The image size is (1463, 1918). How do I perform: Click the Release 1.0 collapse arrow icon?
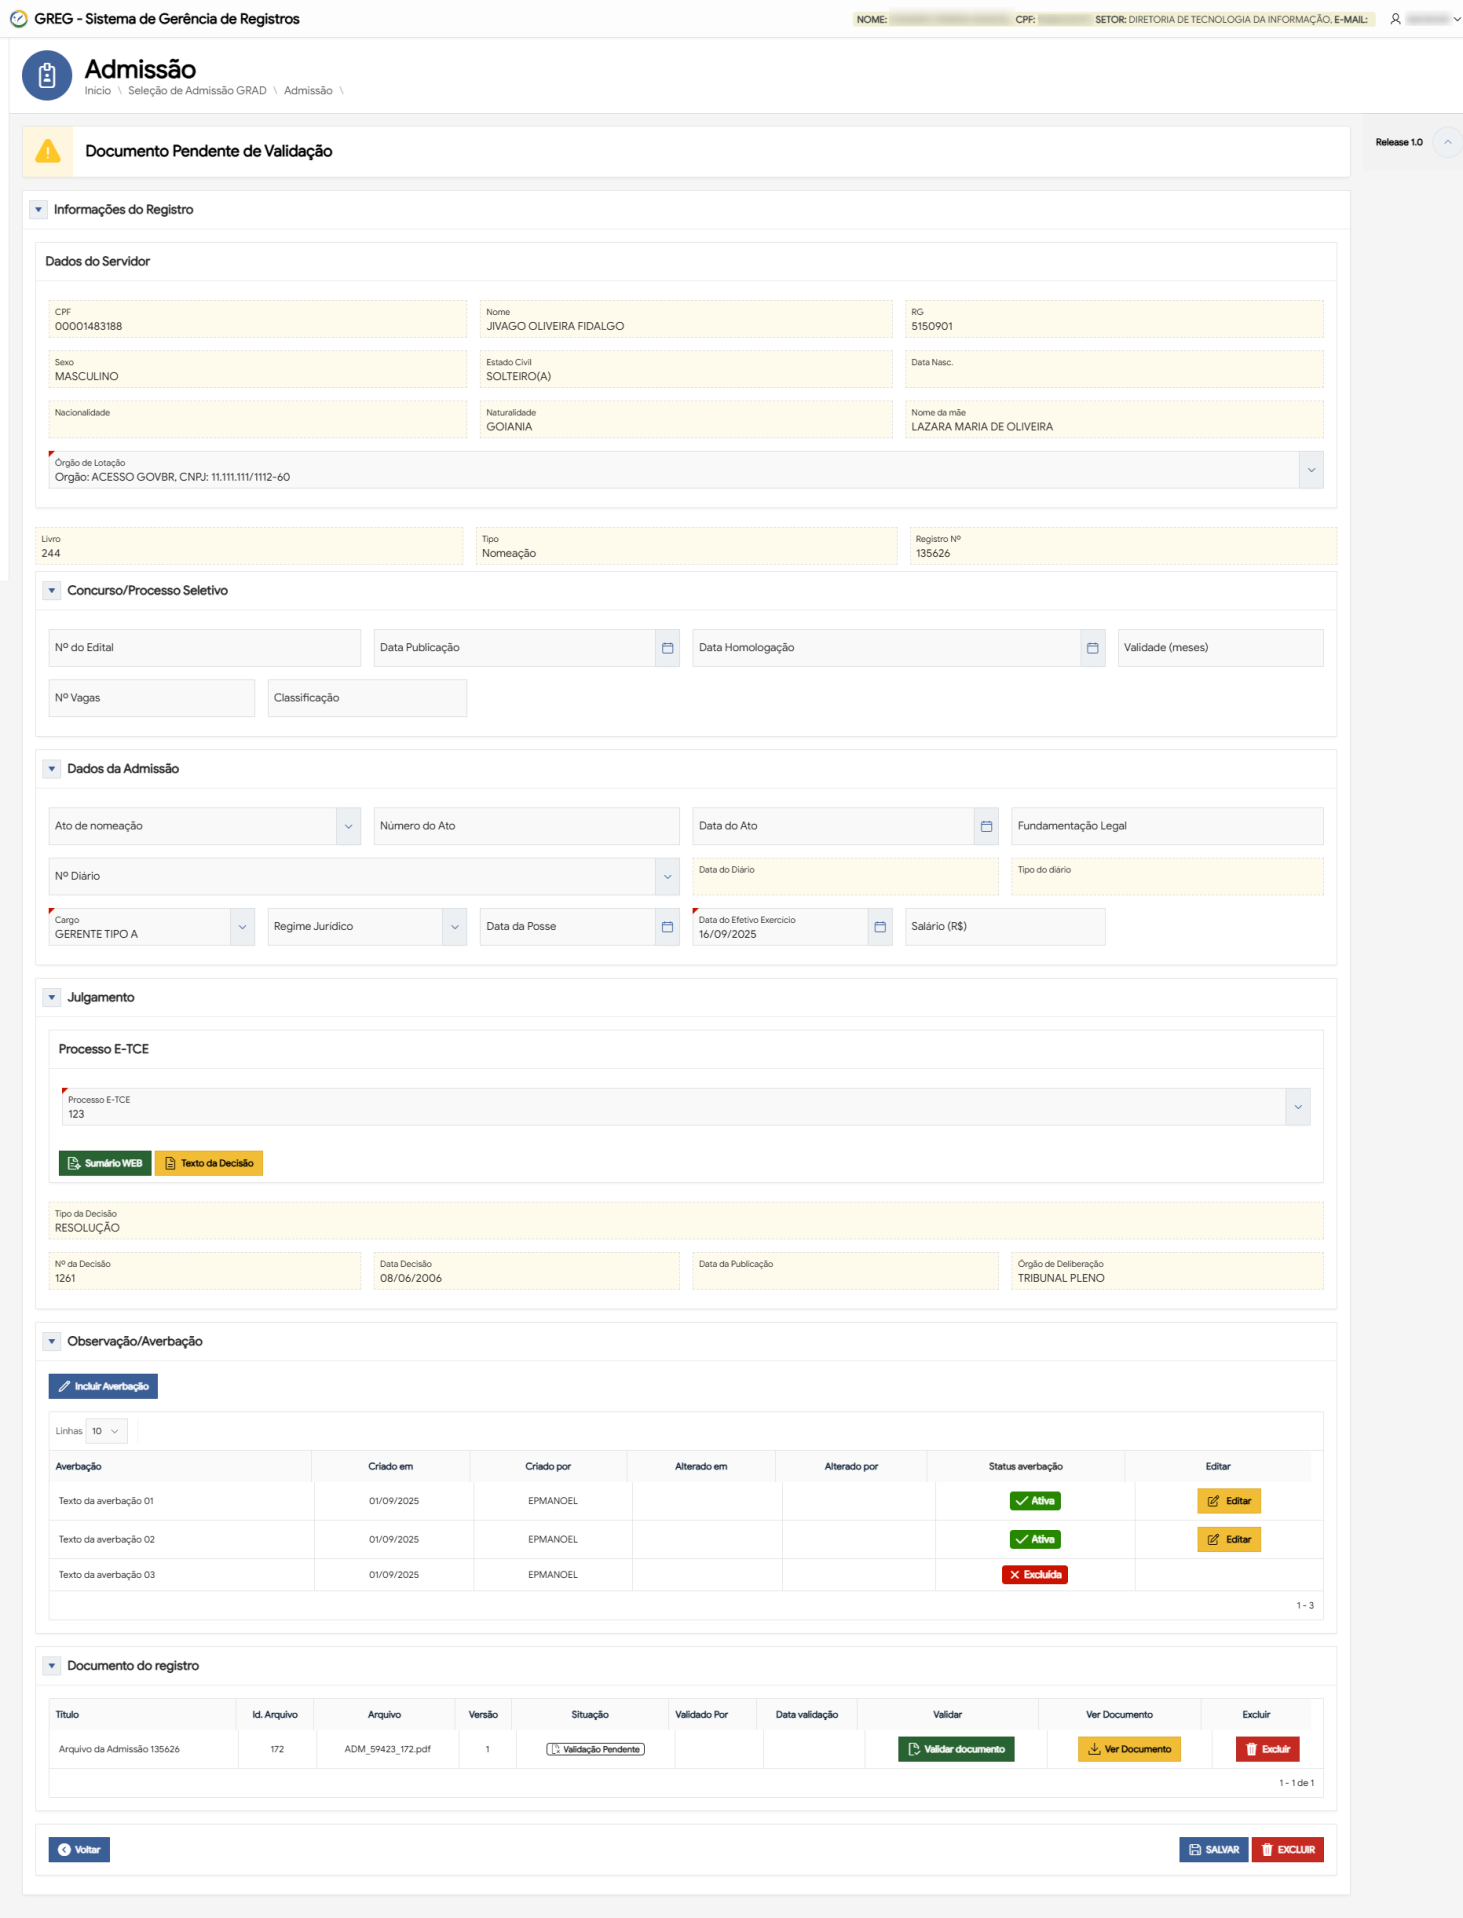(x=1447, y=142)
